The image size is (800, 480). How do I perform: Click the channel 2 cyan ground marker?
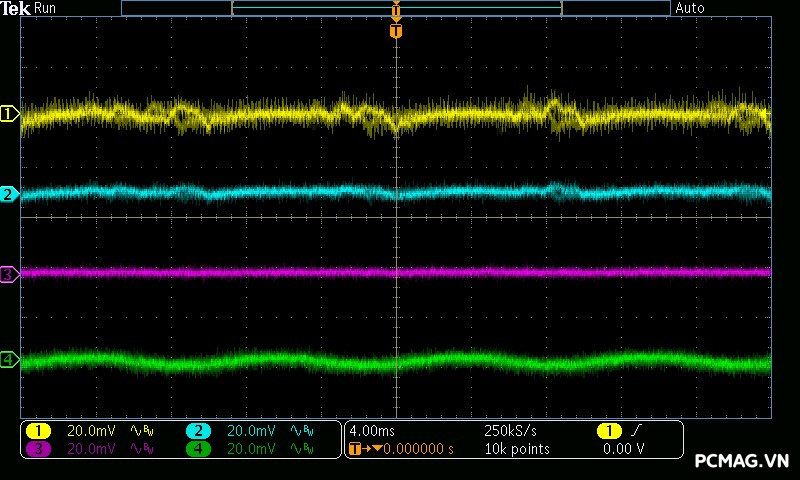coord(9,194)
